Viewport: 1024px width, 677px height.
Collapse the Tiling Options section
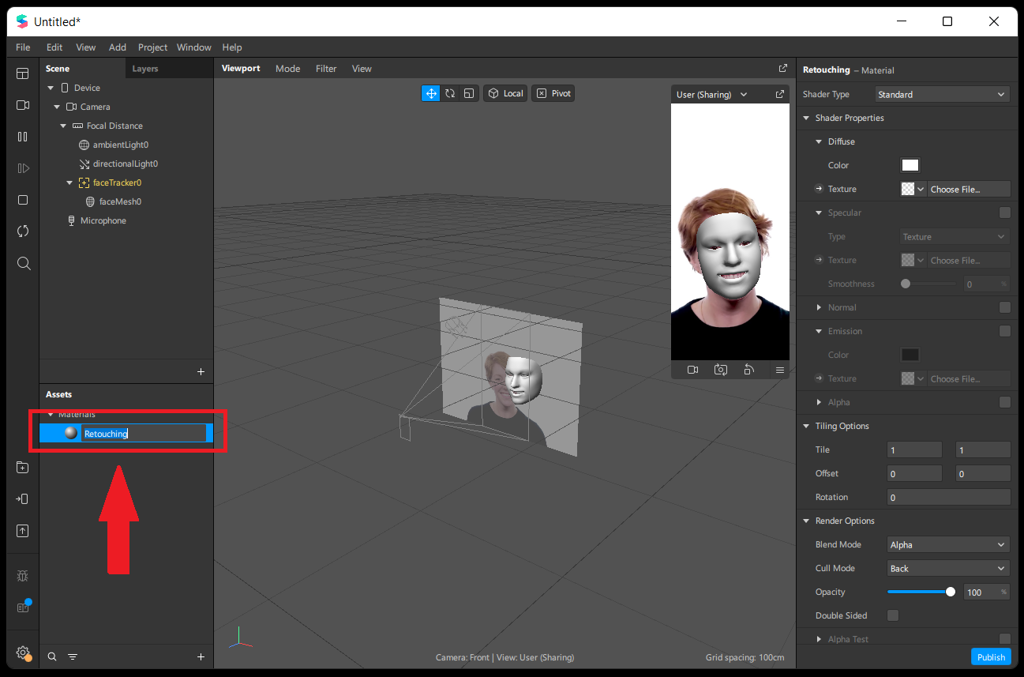point(807,426)
